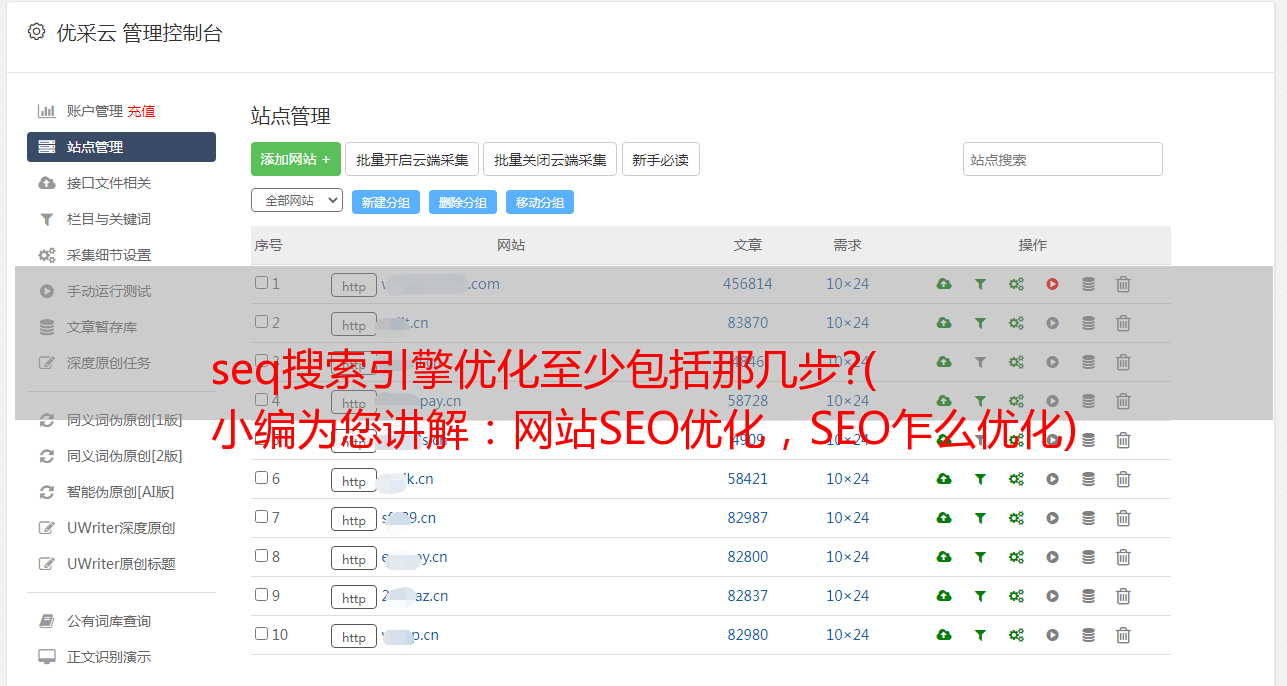Click the cloud upload icon in row 1

tap(944, 284)
